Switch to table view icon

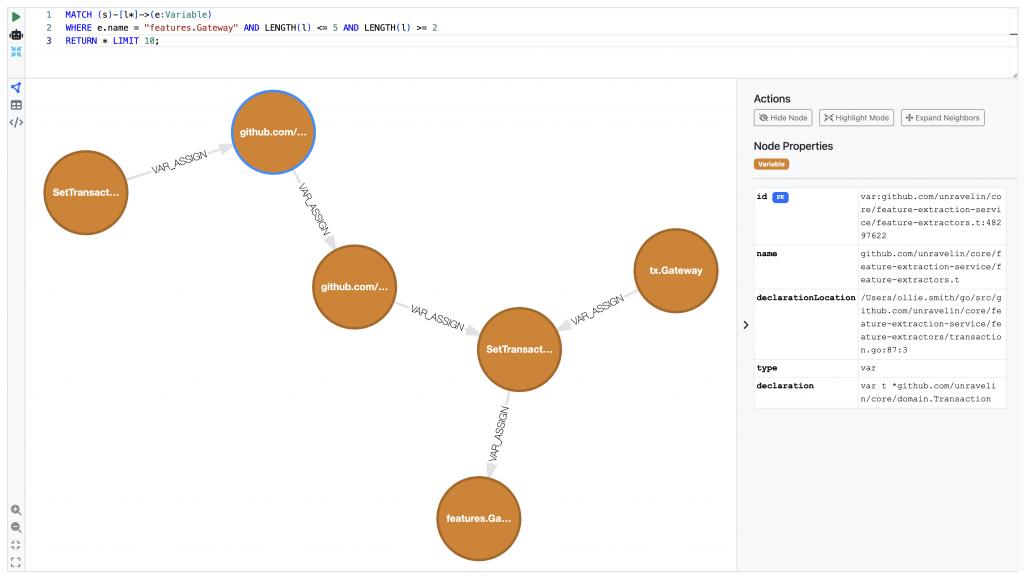[16, 105]
